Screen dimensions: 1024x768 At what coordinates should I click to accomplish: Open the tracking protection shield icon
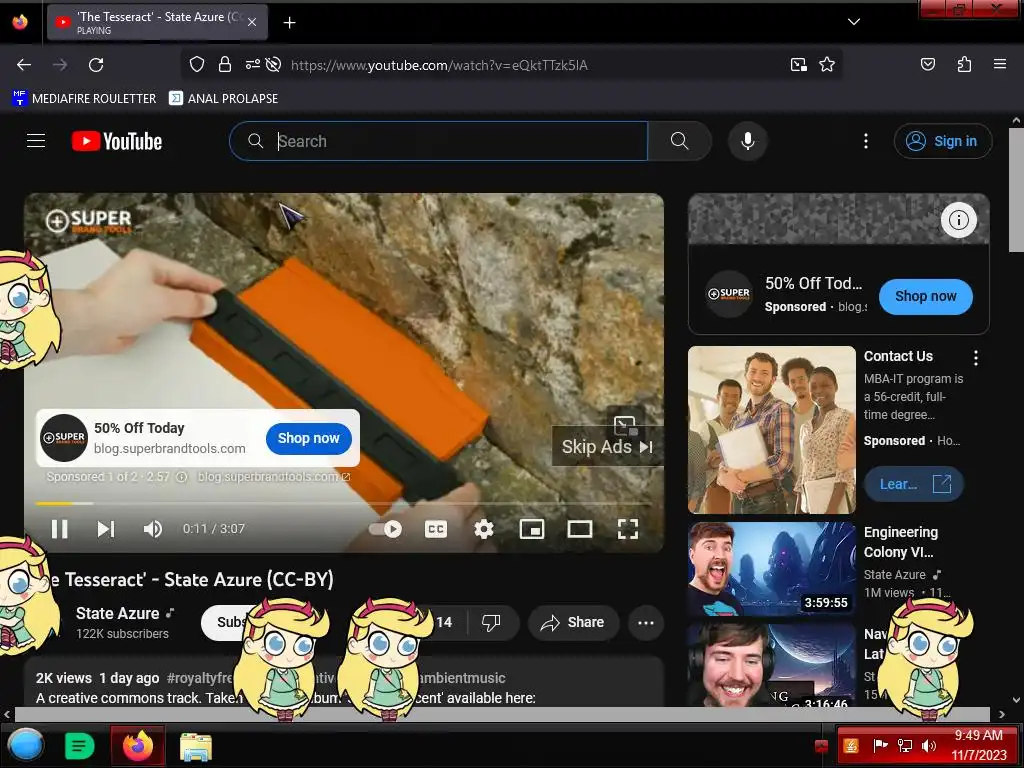point(197,64)
